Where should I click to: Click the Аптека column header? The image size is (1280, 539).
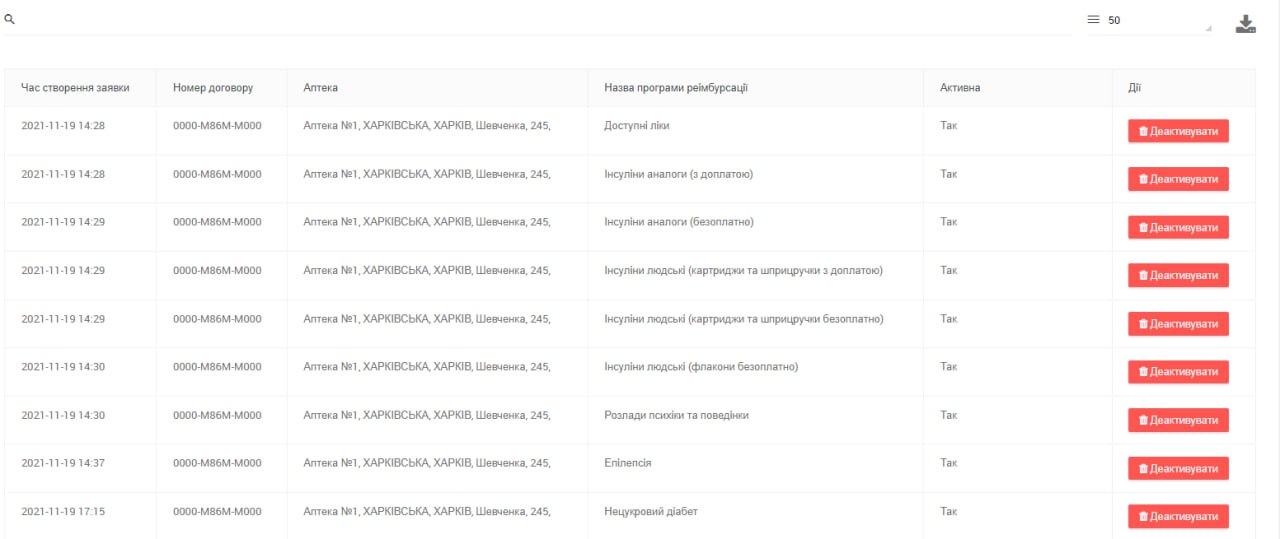321,88
